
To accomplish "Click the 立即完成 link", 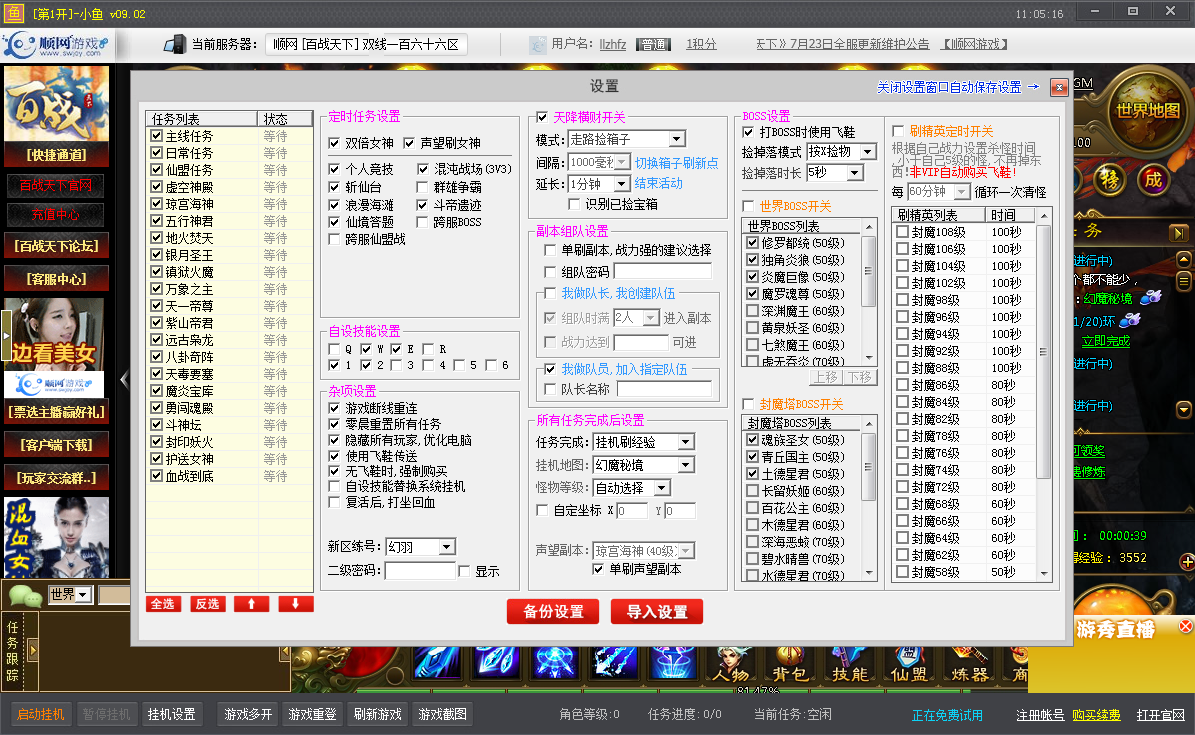I will 1106,341.
